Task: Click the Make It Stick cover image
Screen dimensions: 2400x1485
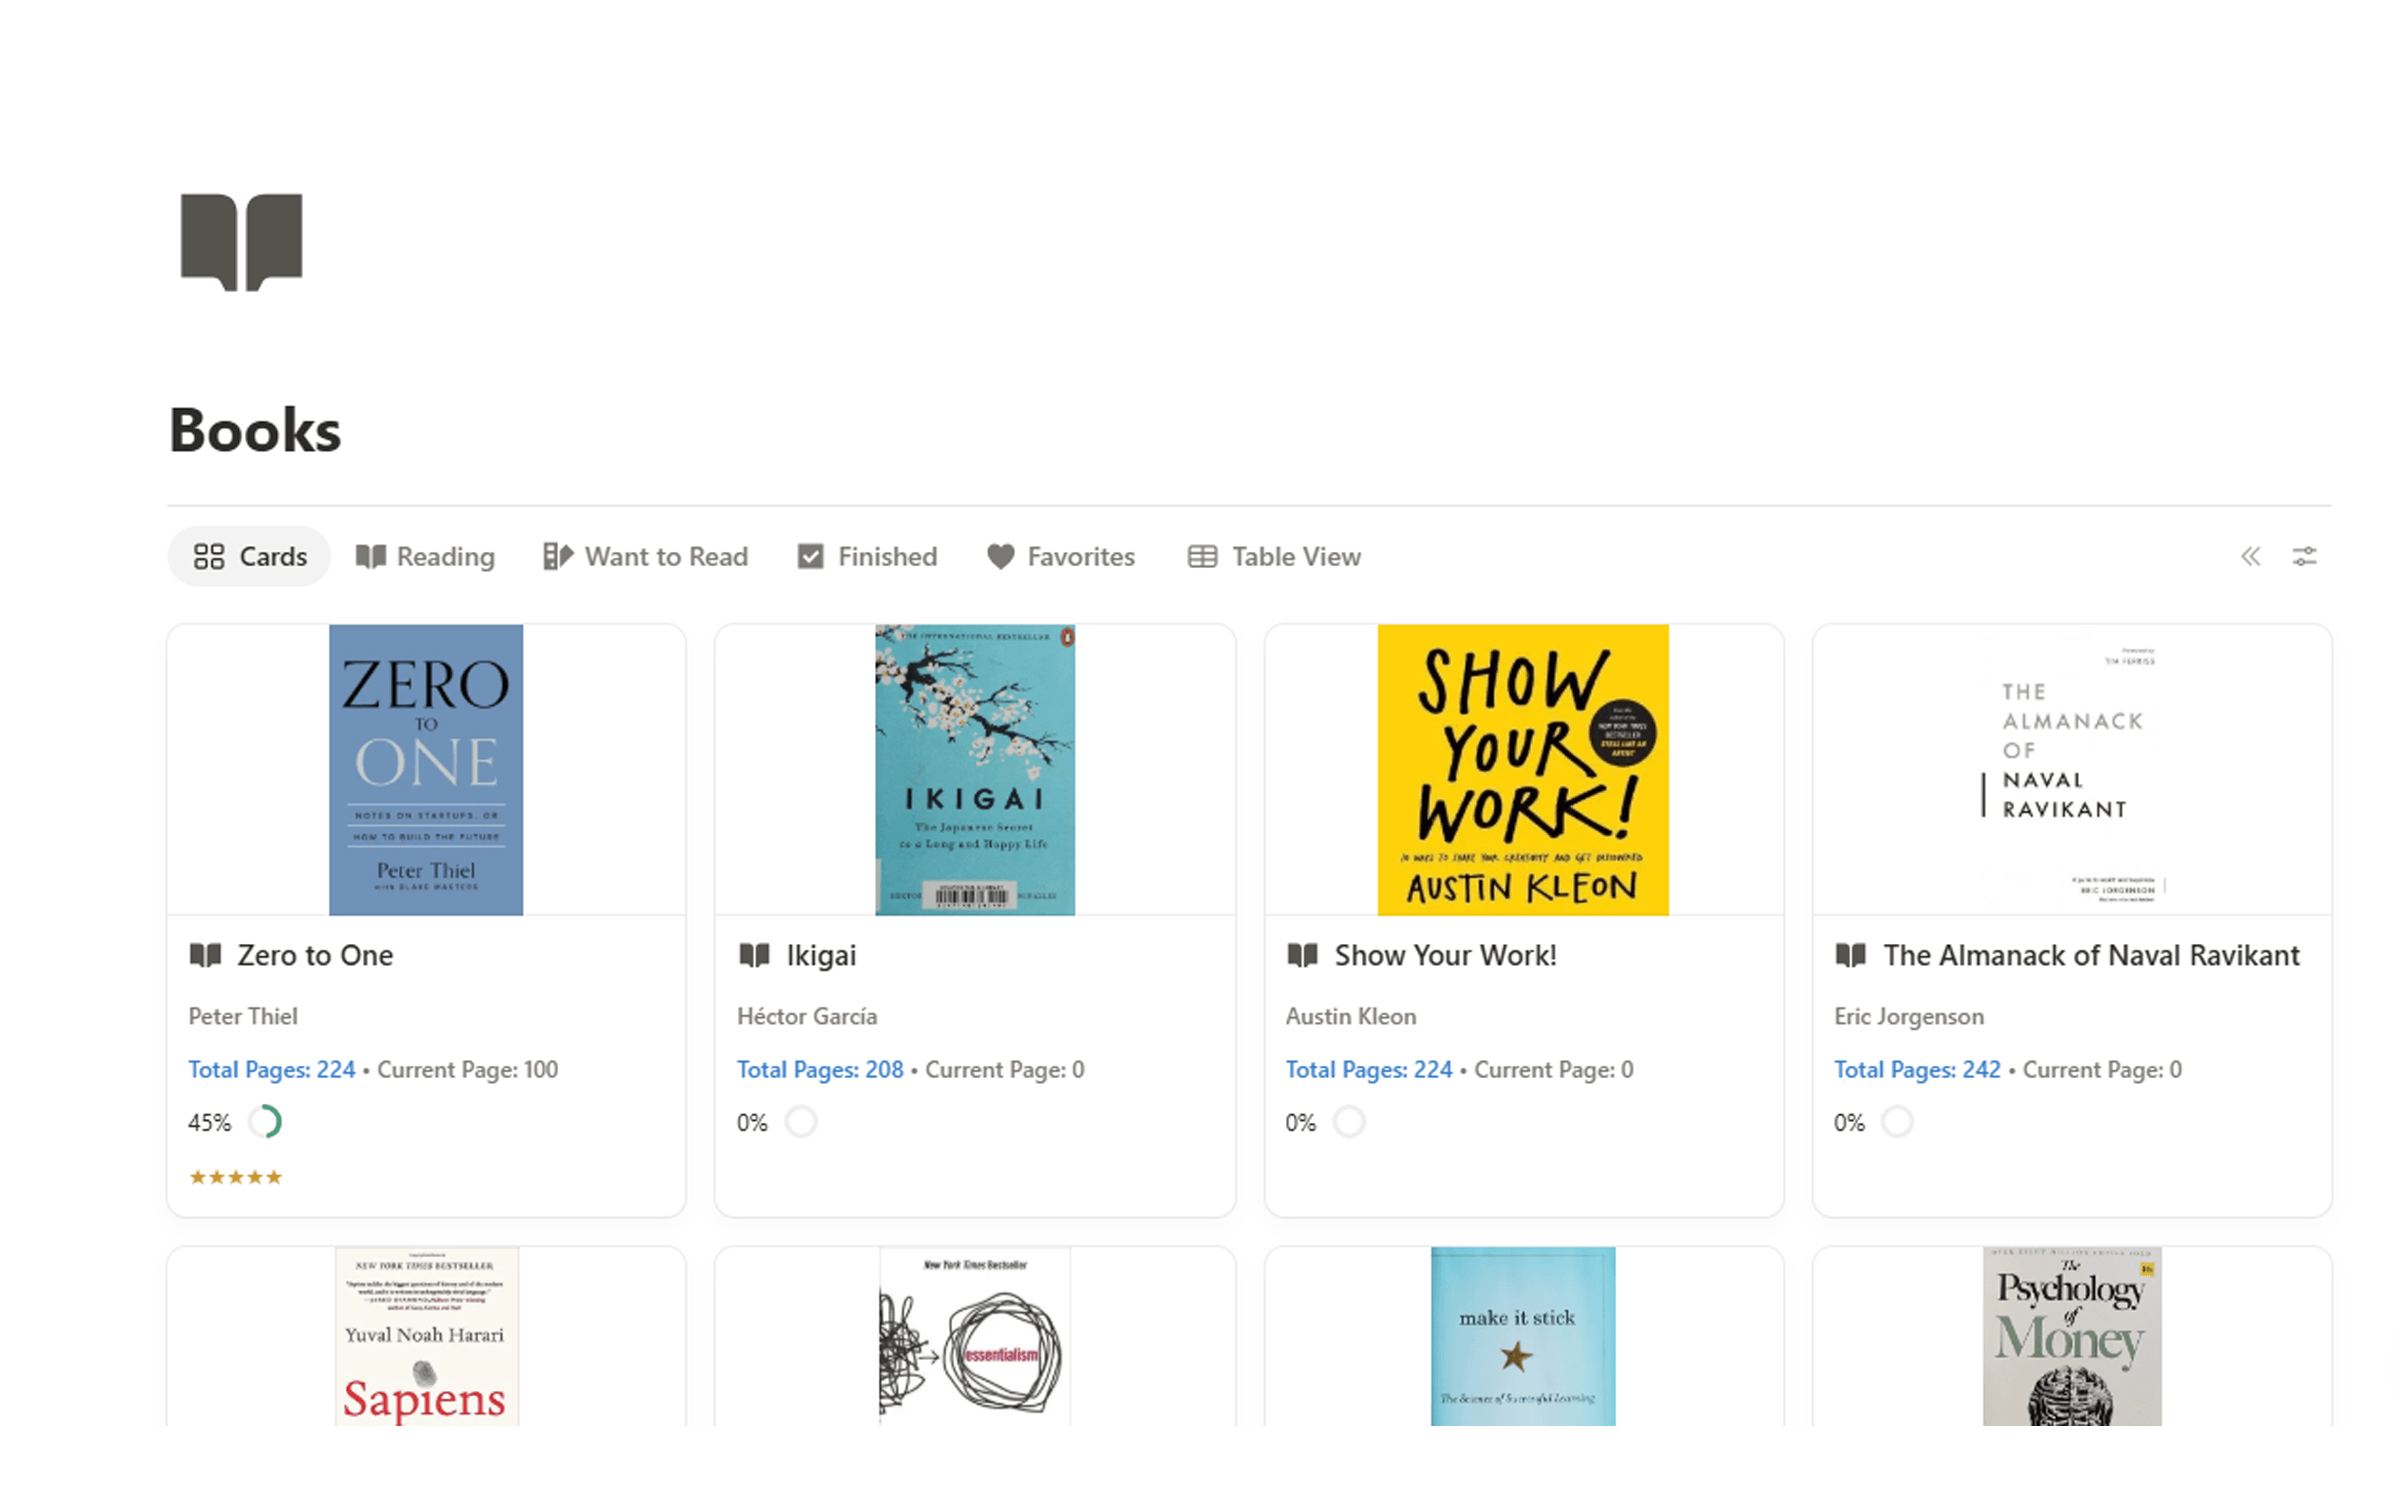Action: point(1523,1335)
